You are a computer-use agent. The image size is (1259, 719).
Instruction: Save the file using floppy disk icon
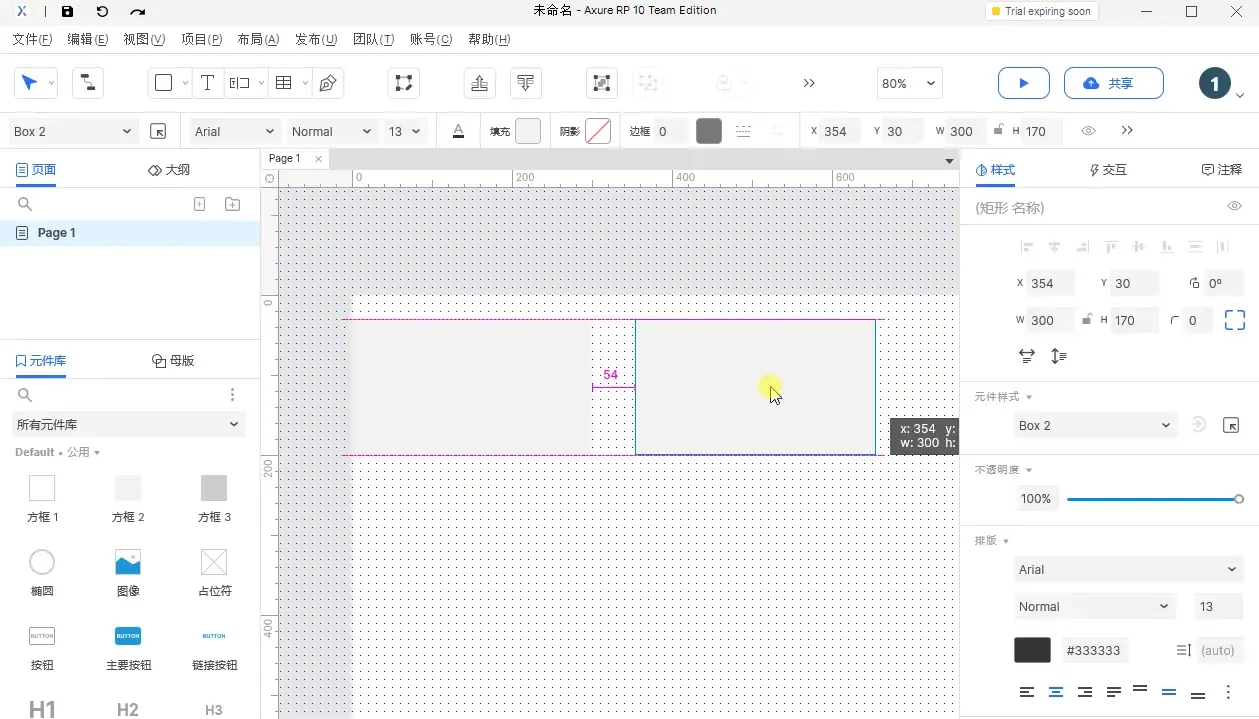(67, 12)
